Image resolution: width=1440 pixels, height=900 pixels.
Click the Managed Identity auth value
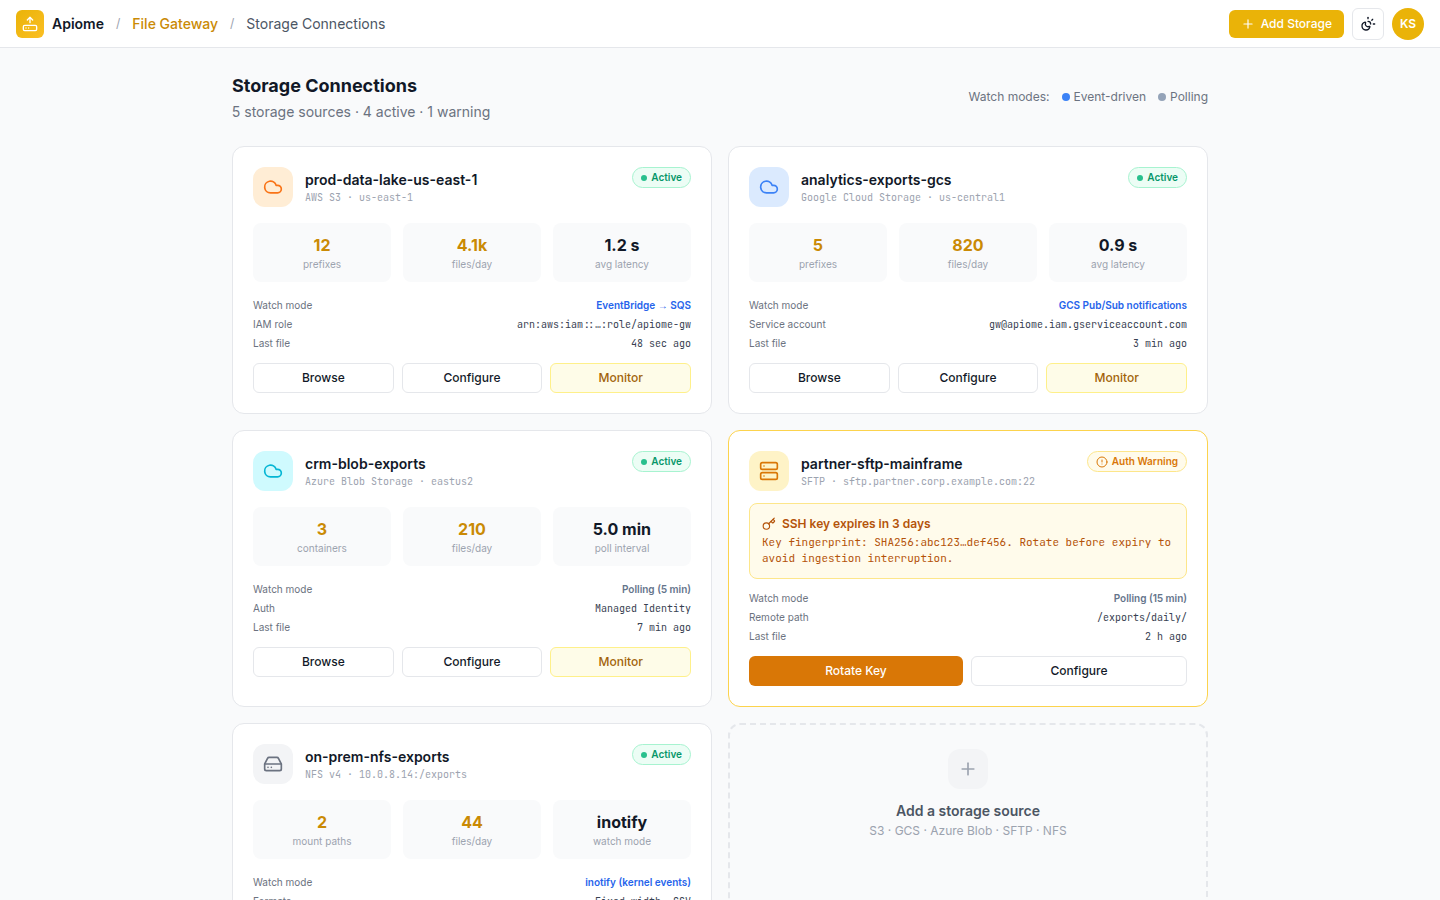(x=643, y=609)
